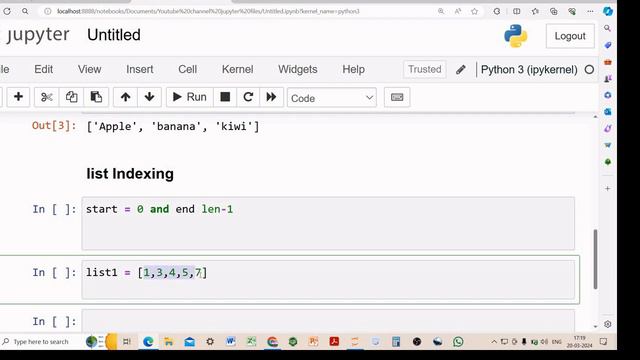
Task: Click the pencil edit-mode indicator icon
Action: click(461, 70)
